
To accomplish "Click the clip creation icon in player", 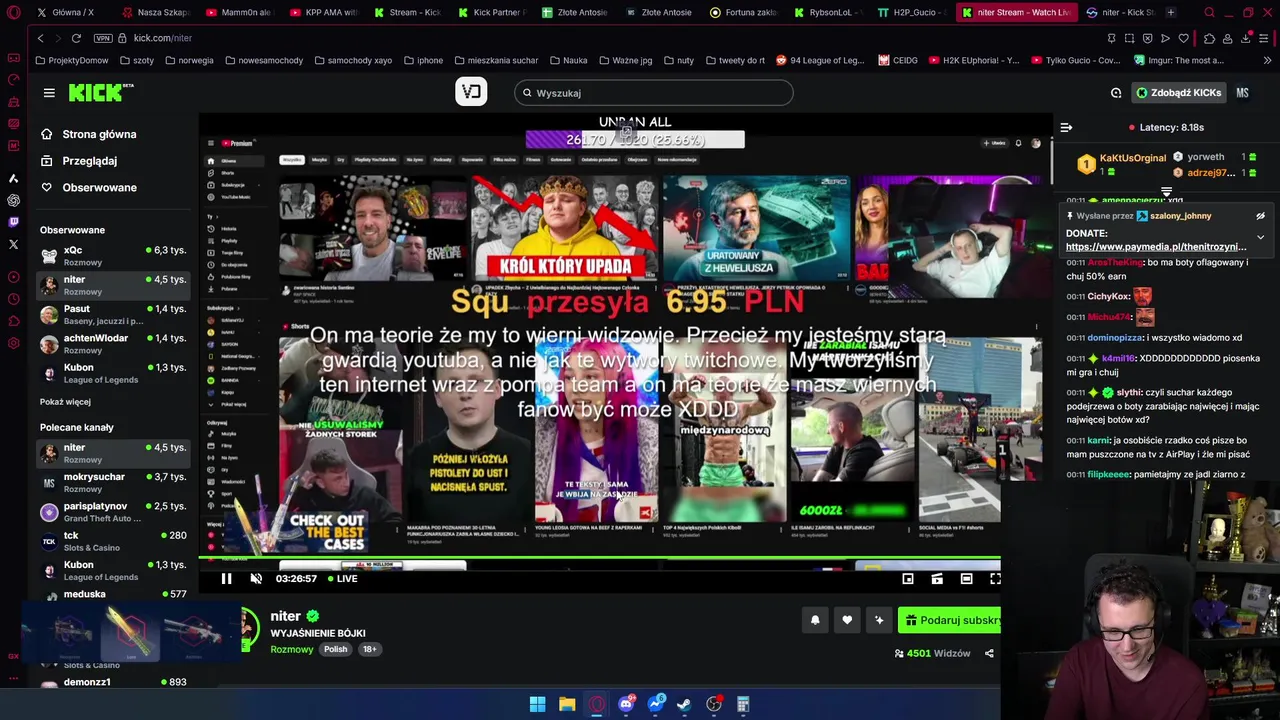I will click(937, 579).
